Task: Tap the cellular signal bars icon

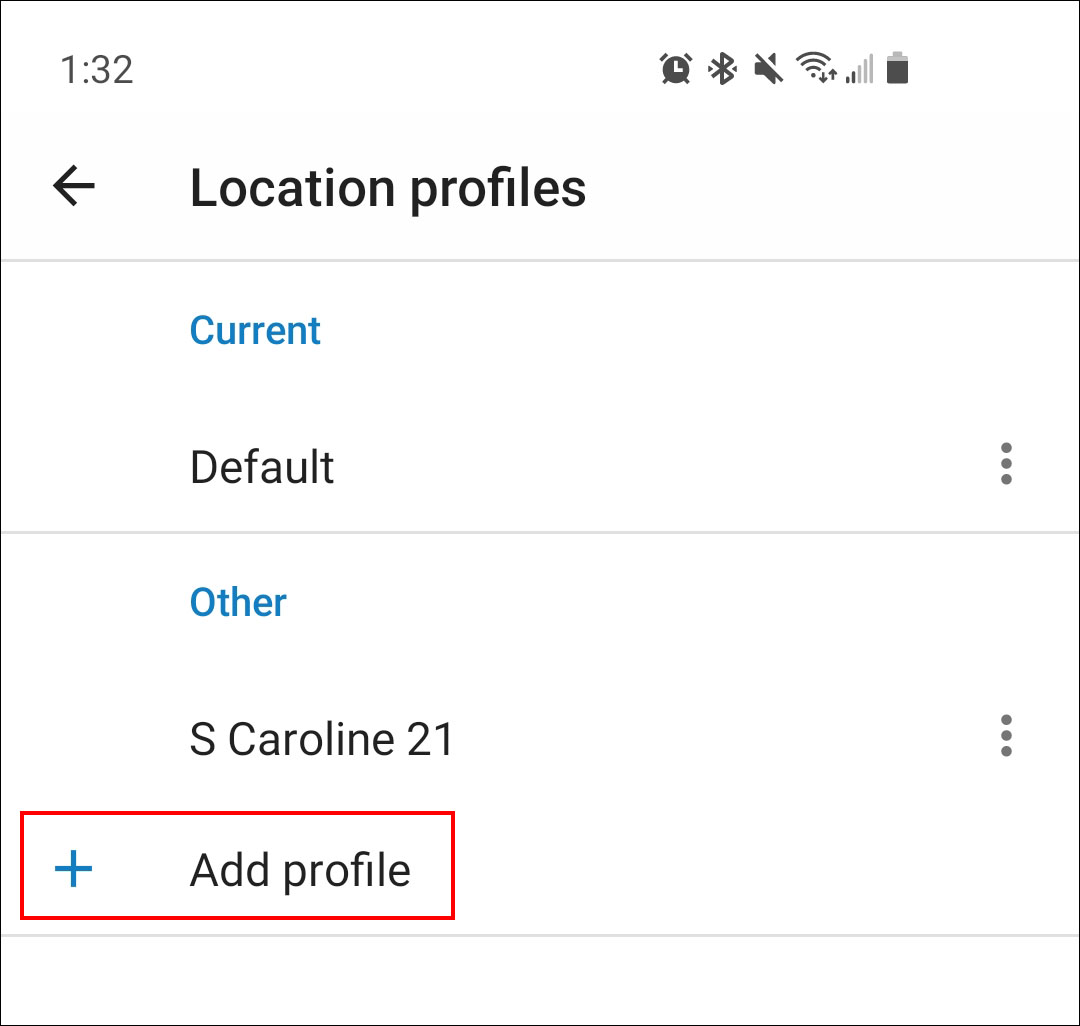Action: pyautogui.click(x=860, y=68)
